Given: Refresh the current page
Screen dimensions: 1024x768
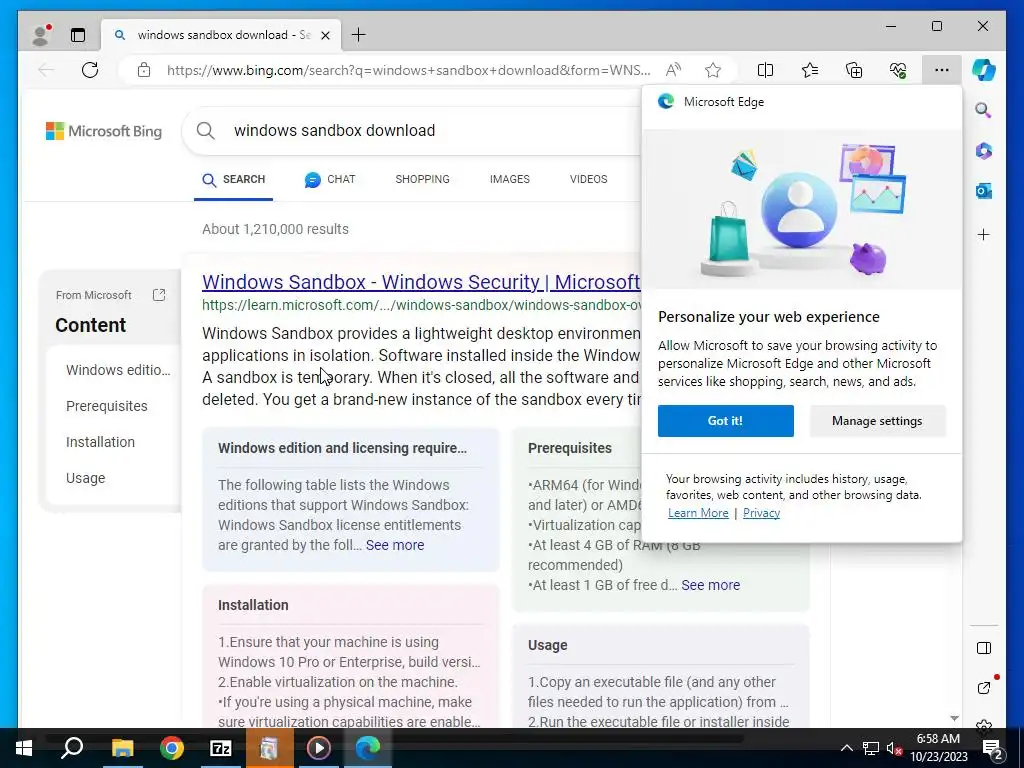Looking at the screenshot, I should pos(90,70).
